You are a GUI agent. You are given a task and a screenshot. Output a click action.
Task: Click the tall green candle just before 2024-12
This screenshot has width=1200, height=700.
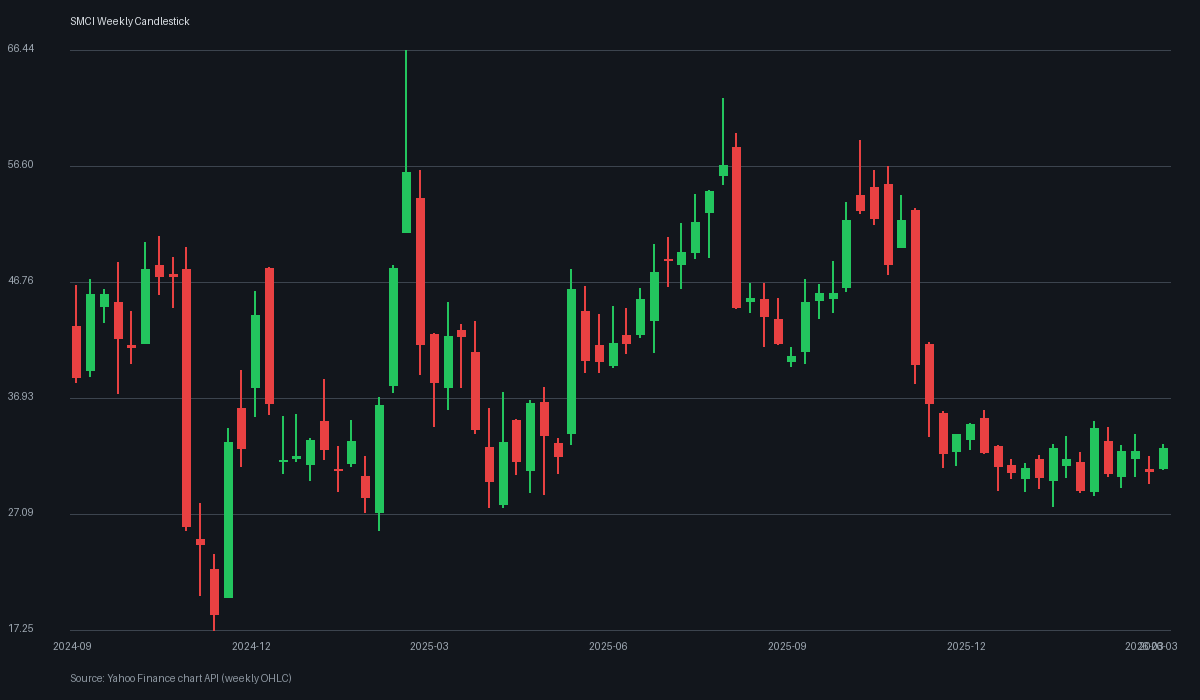pos(228,519)
